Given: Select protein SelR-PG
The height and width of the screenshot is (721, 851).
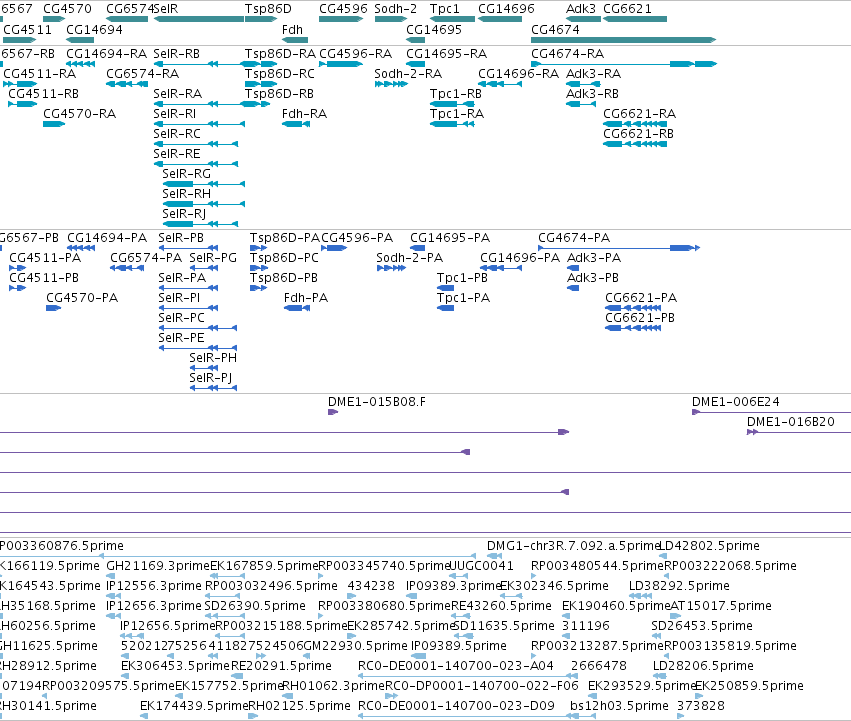Looking at the screenshot, I should [x=213, y=258].
